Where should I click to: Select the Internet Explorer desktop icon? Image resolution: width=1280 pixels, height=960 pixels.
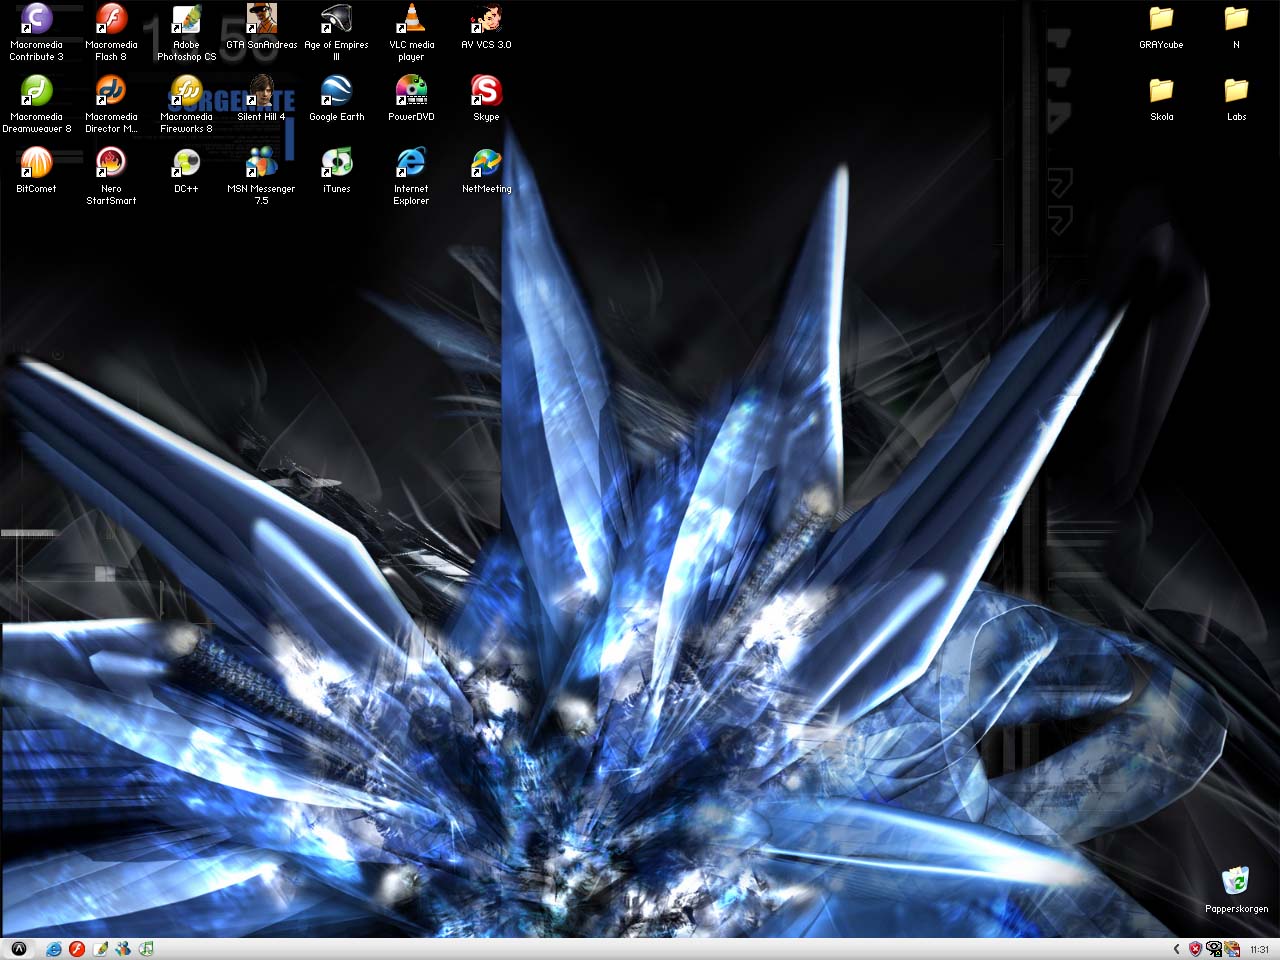tap(411, 176)
